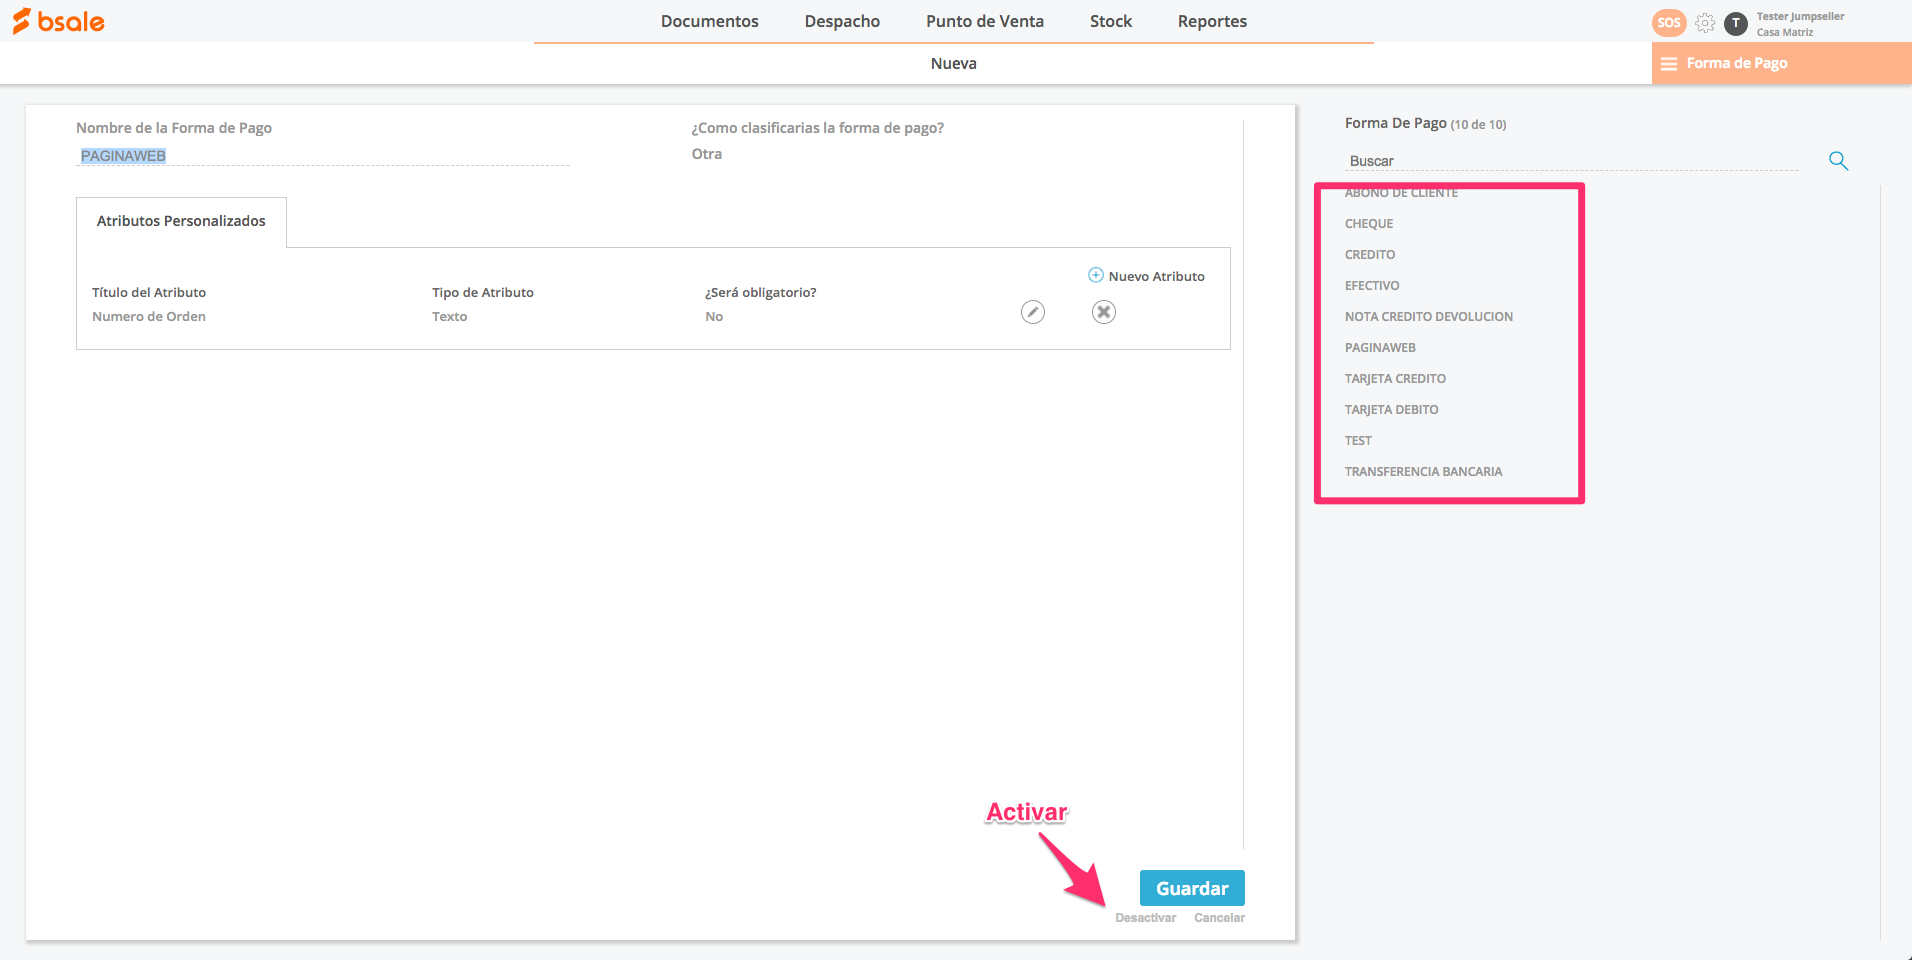Edit the Numero de Orden attribute
The image size is (1912, 960).
point(1033,312)
